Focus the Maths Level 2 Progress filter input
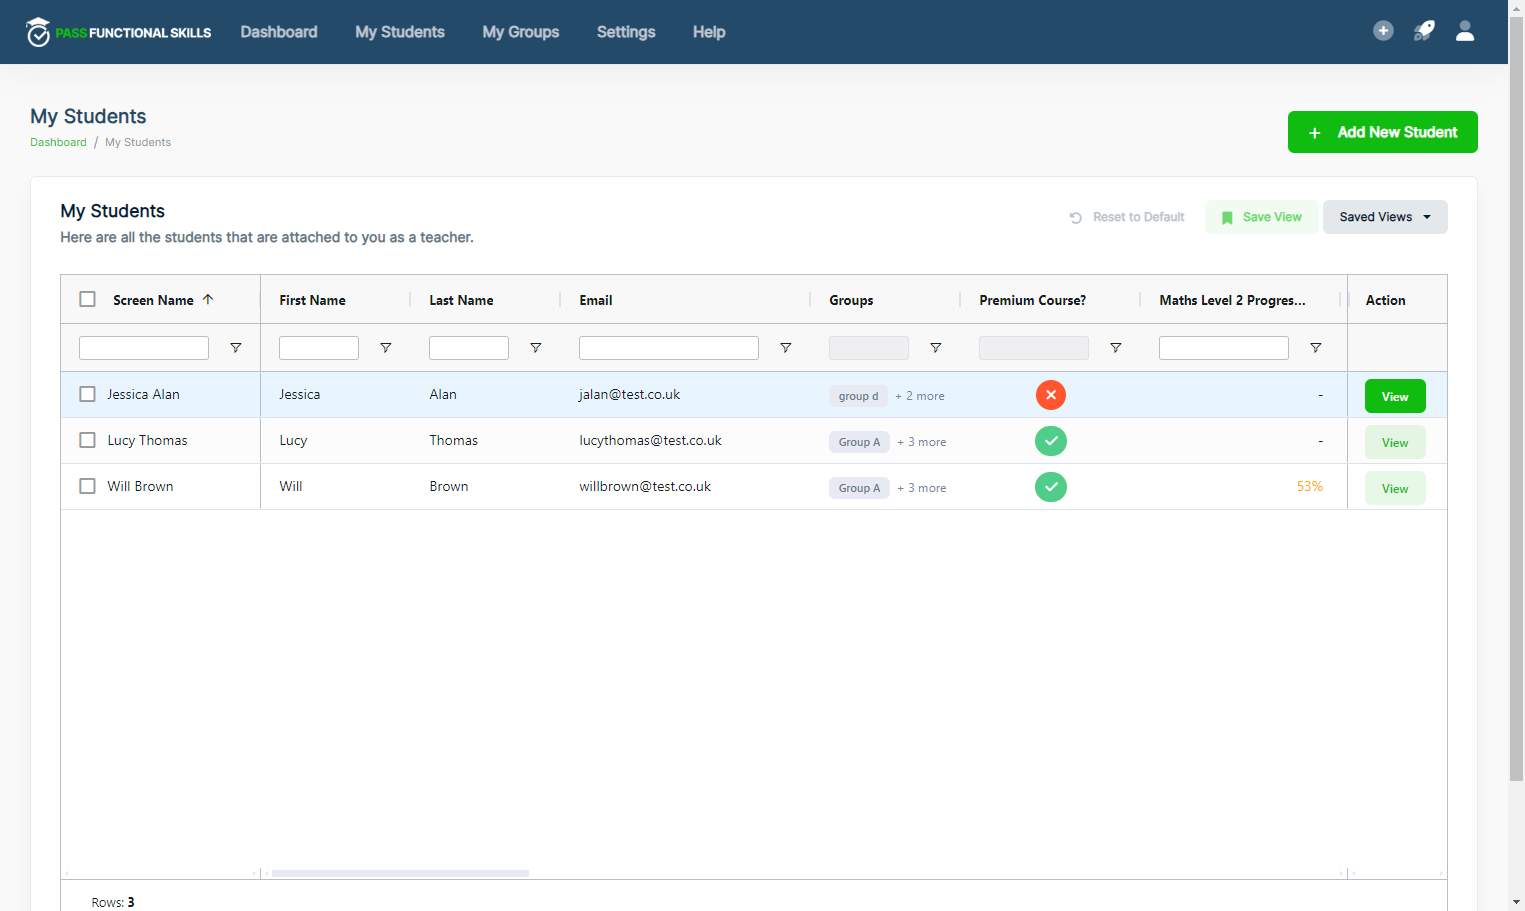 point(1224,348)
